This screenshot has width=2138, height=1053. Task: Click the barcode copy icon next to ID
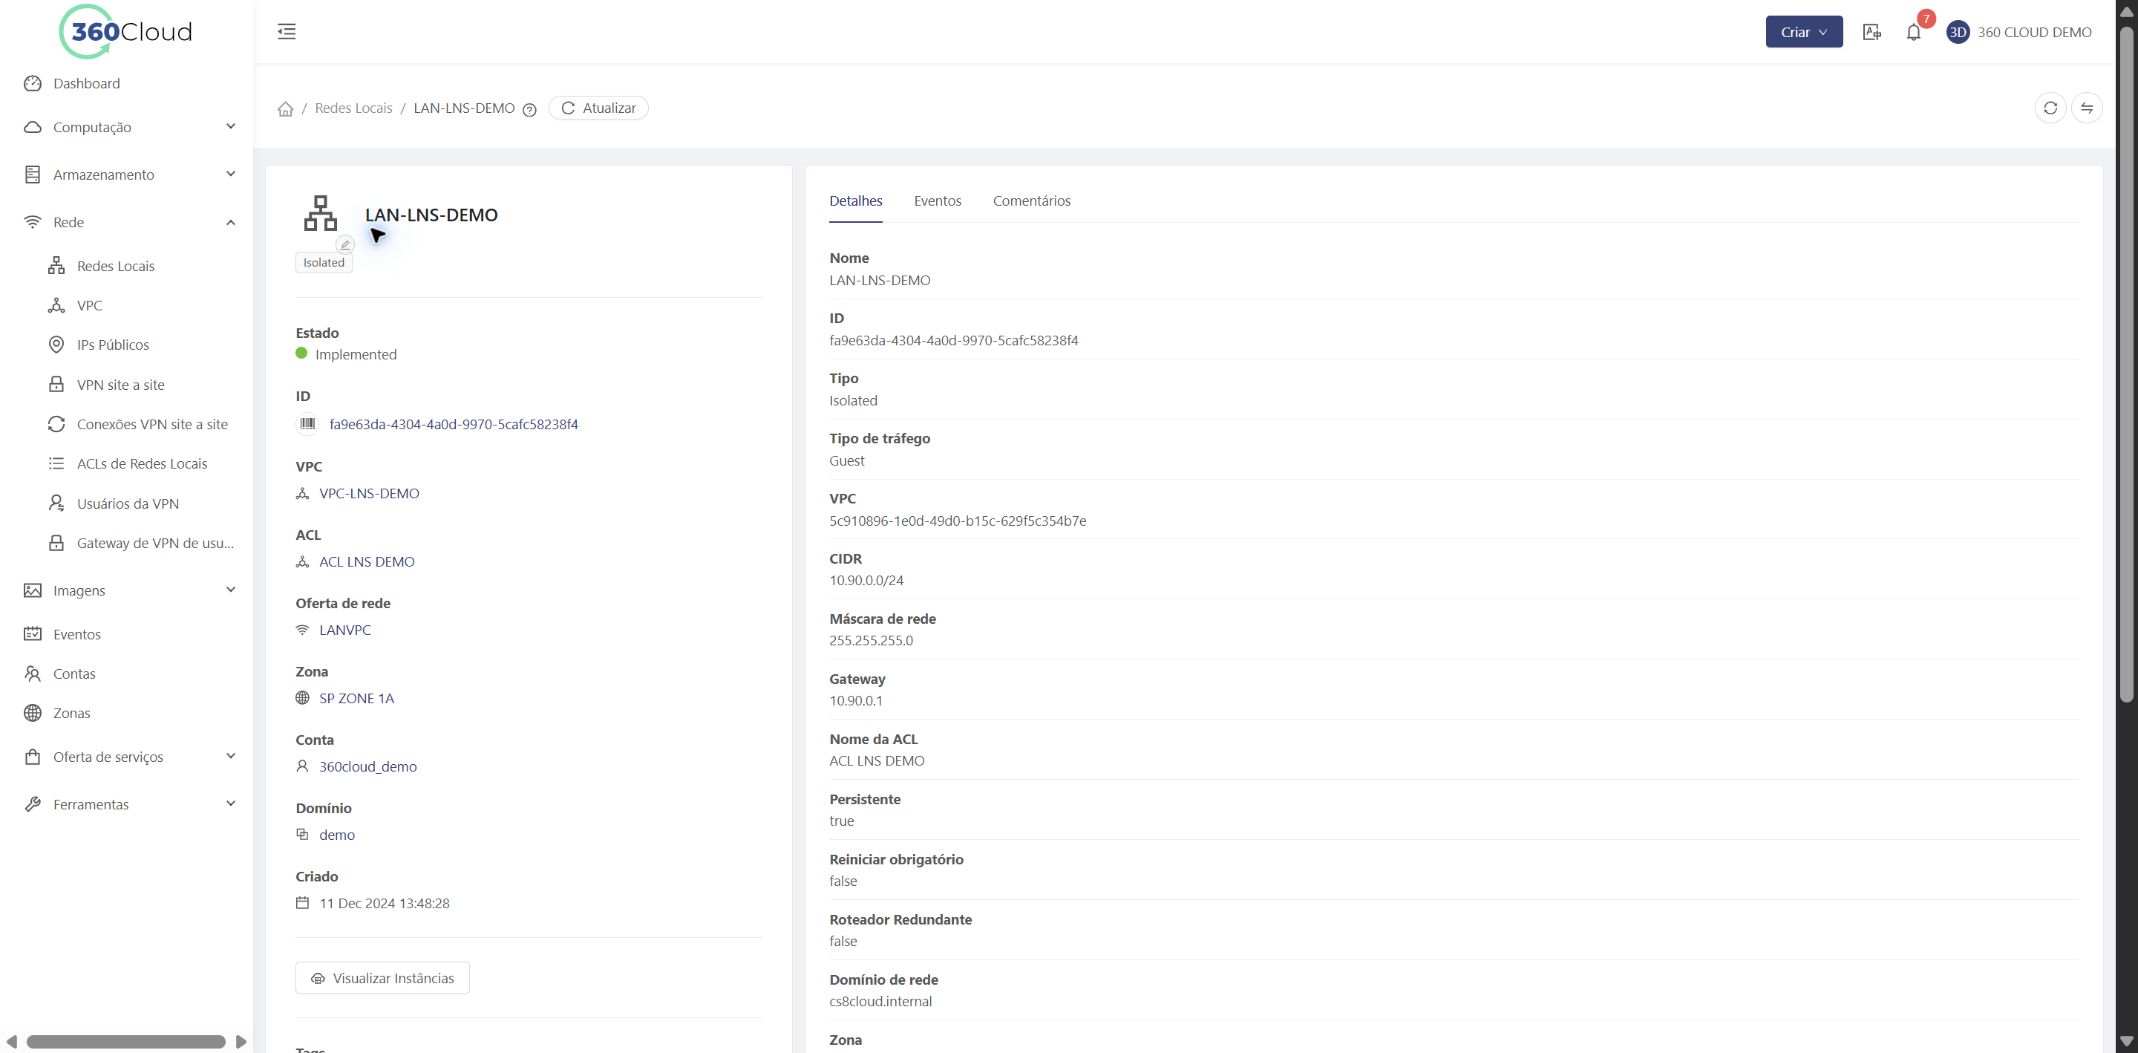308,424
